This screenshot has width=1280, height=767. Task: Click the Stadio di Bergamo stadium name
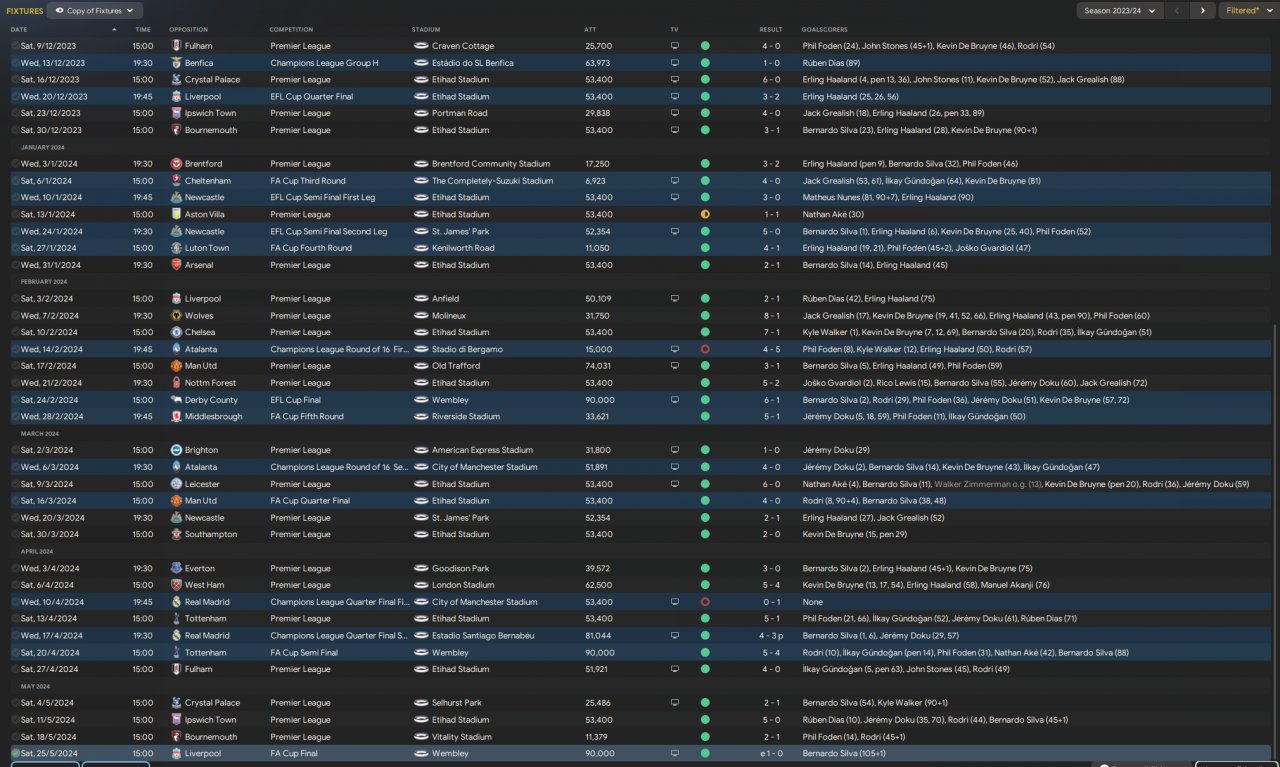[467, 349]
